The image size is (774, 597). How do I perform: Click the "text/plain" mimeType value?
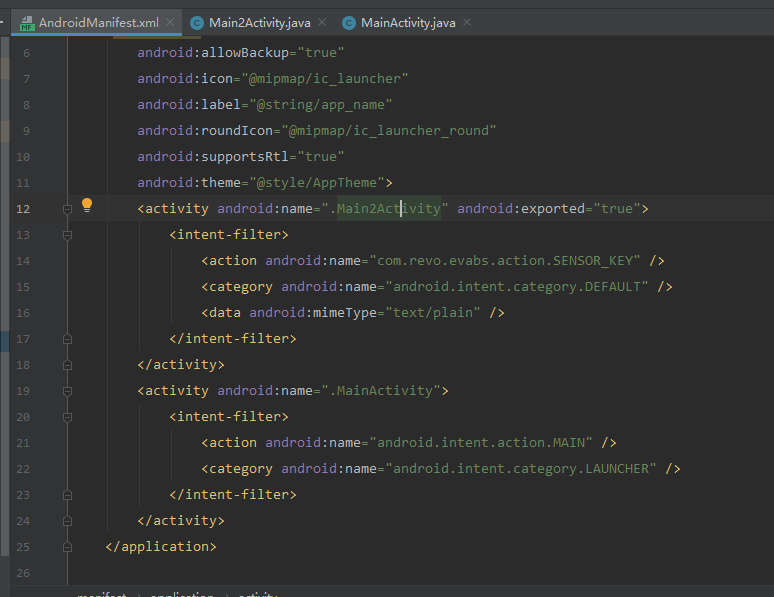(433, 313)
